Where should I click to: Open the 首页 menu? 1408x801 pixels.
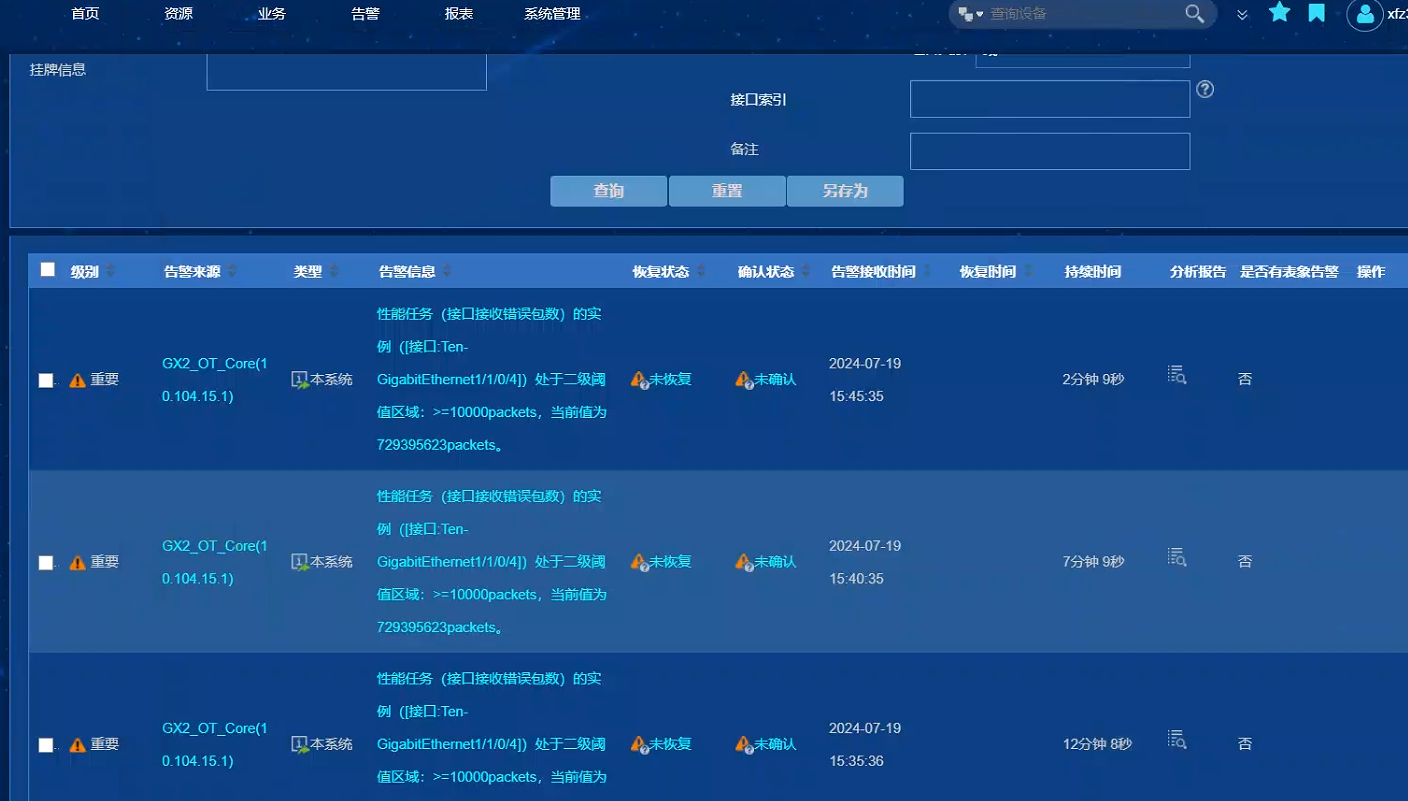[x=85, y=14]
